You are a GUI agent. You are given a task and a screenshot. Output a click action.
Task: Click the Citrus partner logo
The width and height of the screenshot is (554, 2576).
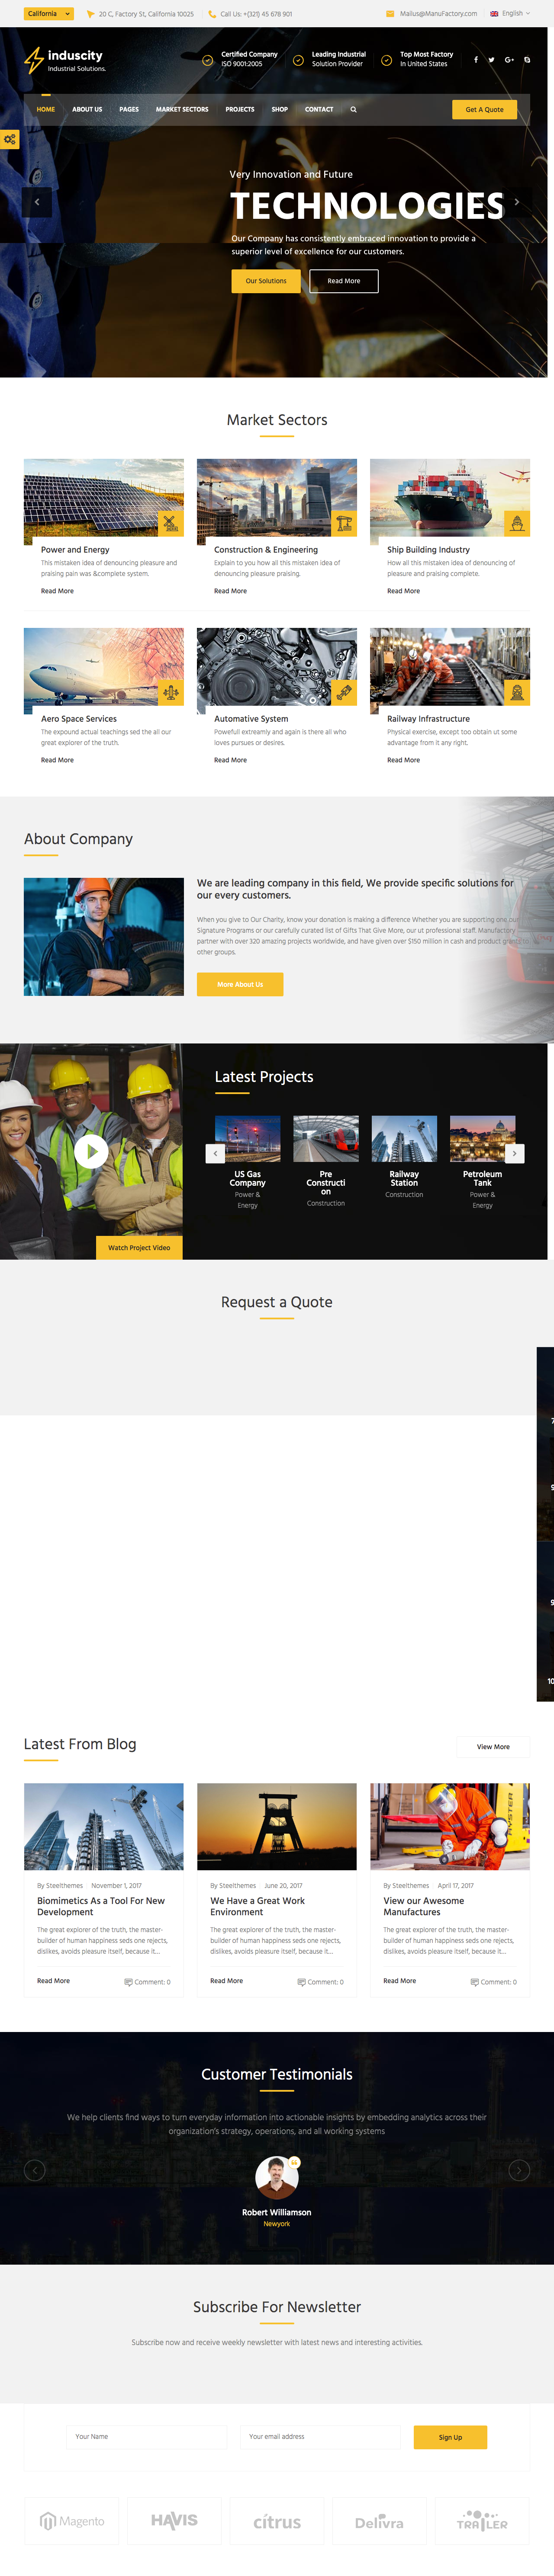pos(277,2522)
